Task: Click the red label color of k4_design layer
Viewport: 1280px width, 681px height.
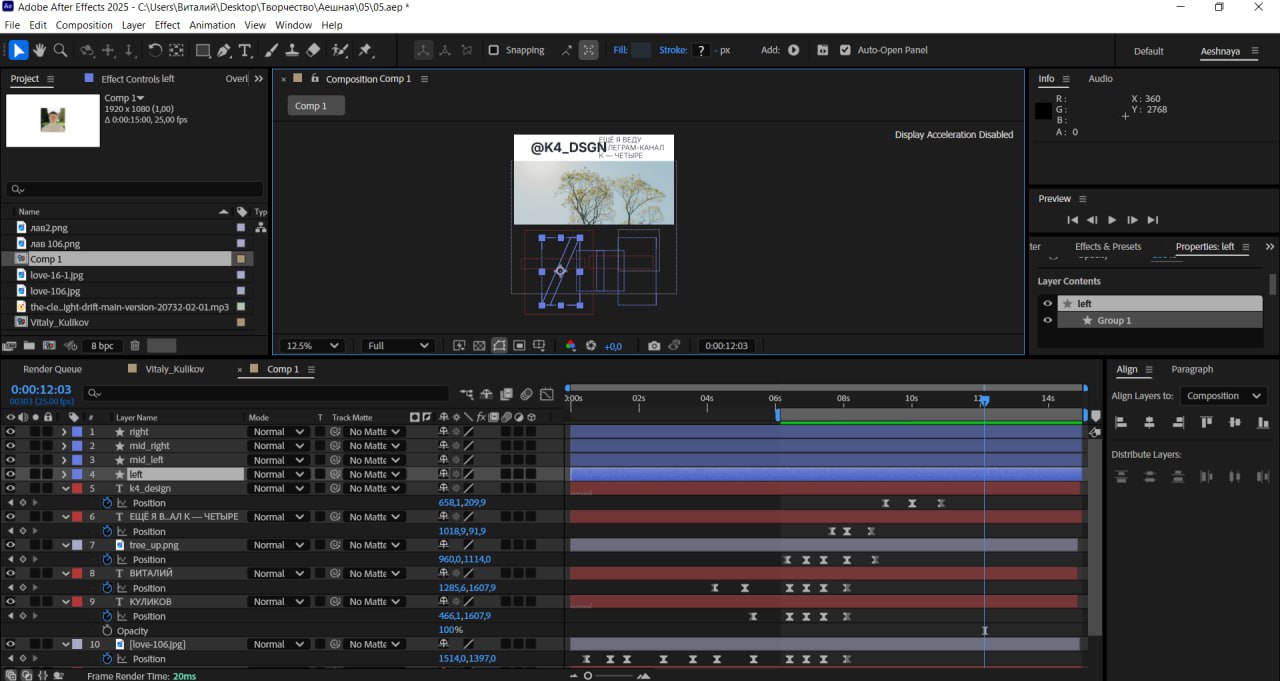Action: click(x=77, y=489)
